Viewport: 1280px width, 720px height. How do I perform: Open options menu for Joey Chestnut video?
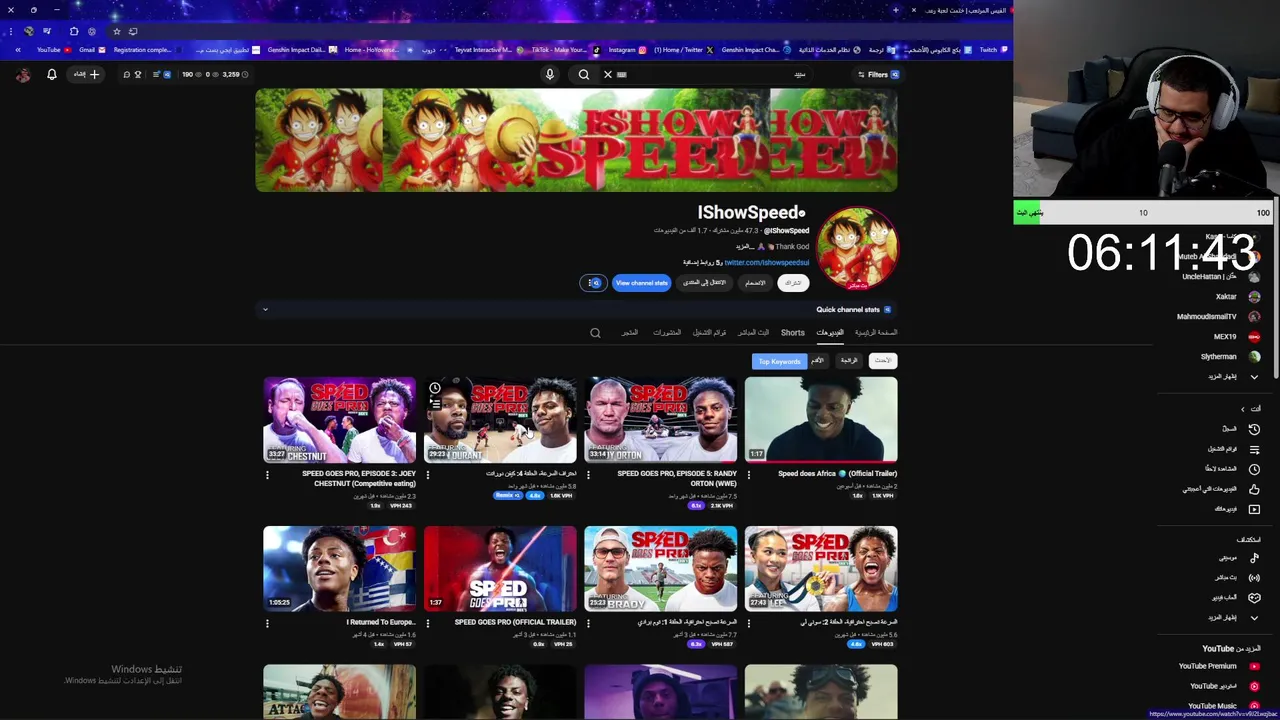tap(267, 475)
